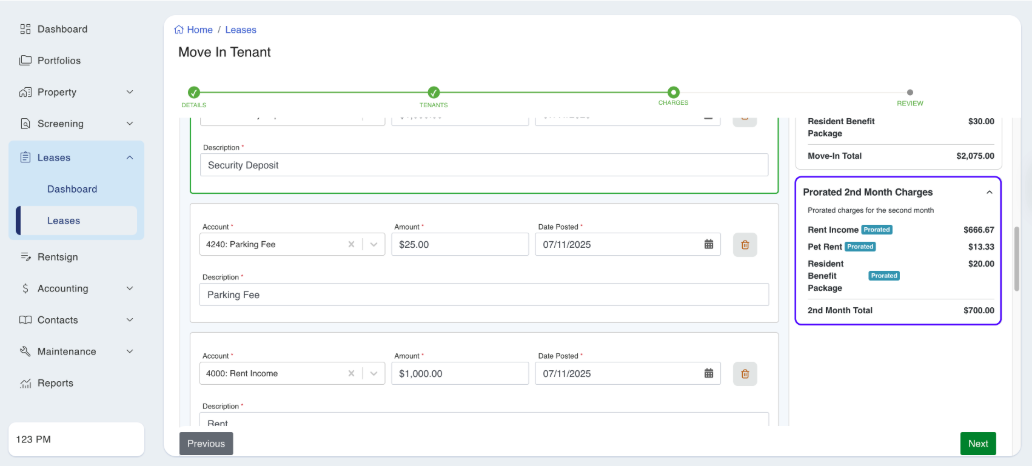Open Reports from the sidebar
The image size is (1032, 467).
pos(55,383)
